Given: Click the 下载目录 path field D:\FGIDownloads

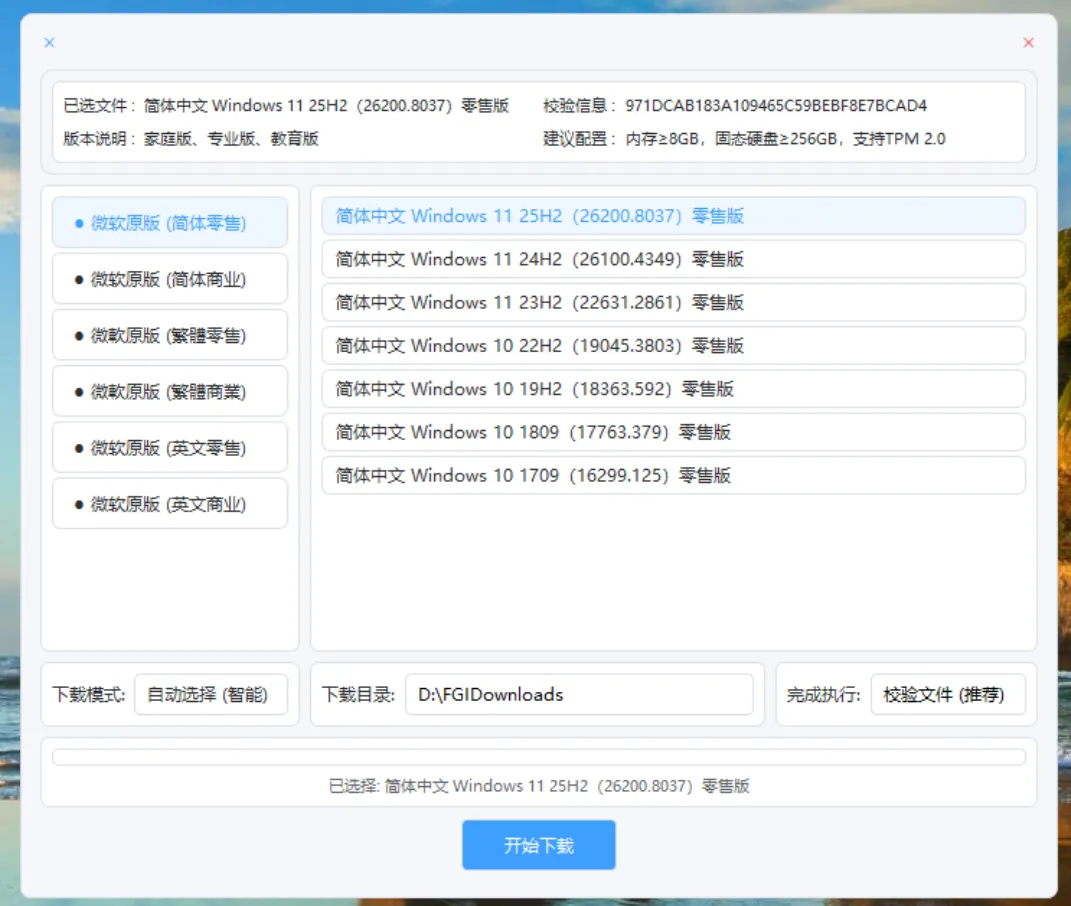Looking at the screenshot, I should pos(579,694).
